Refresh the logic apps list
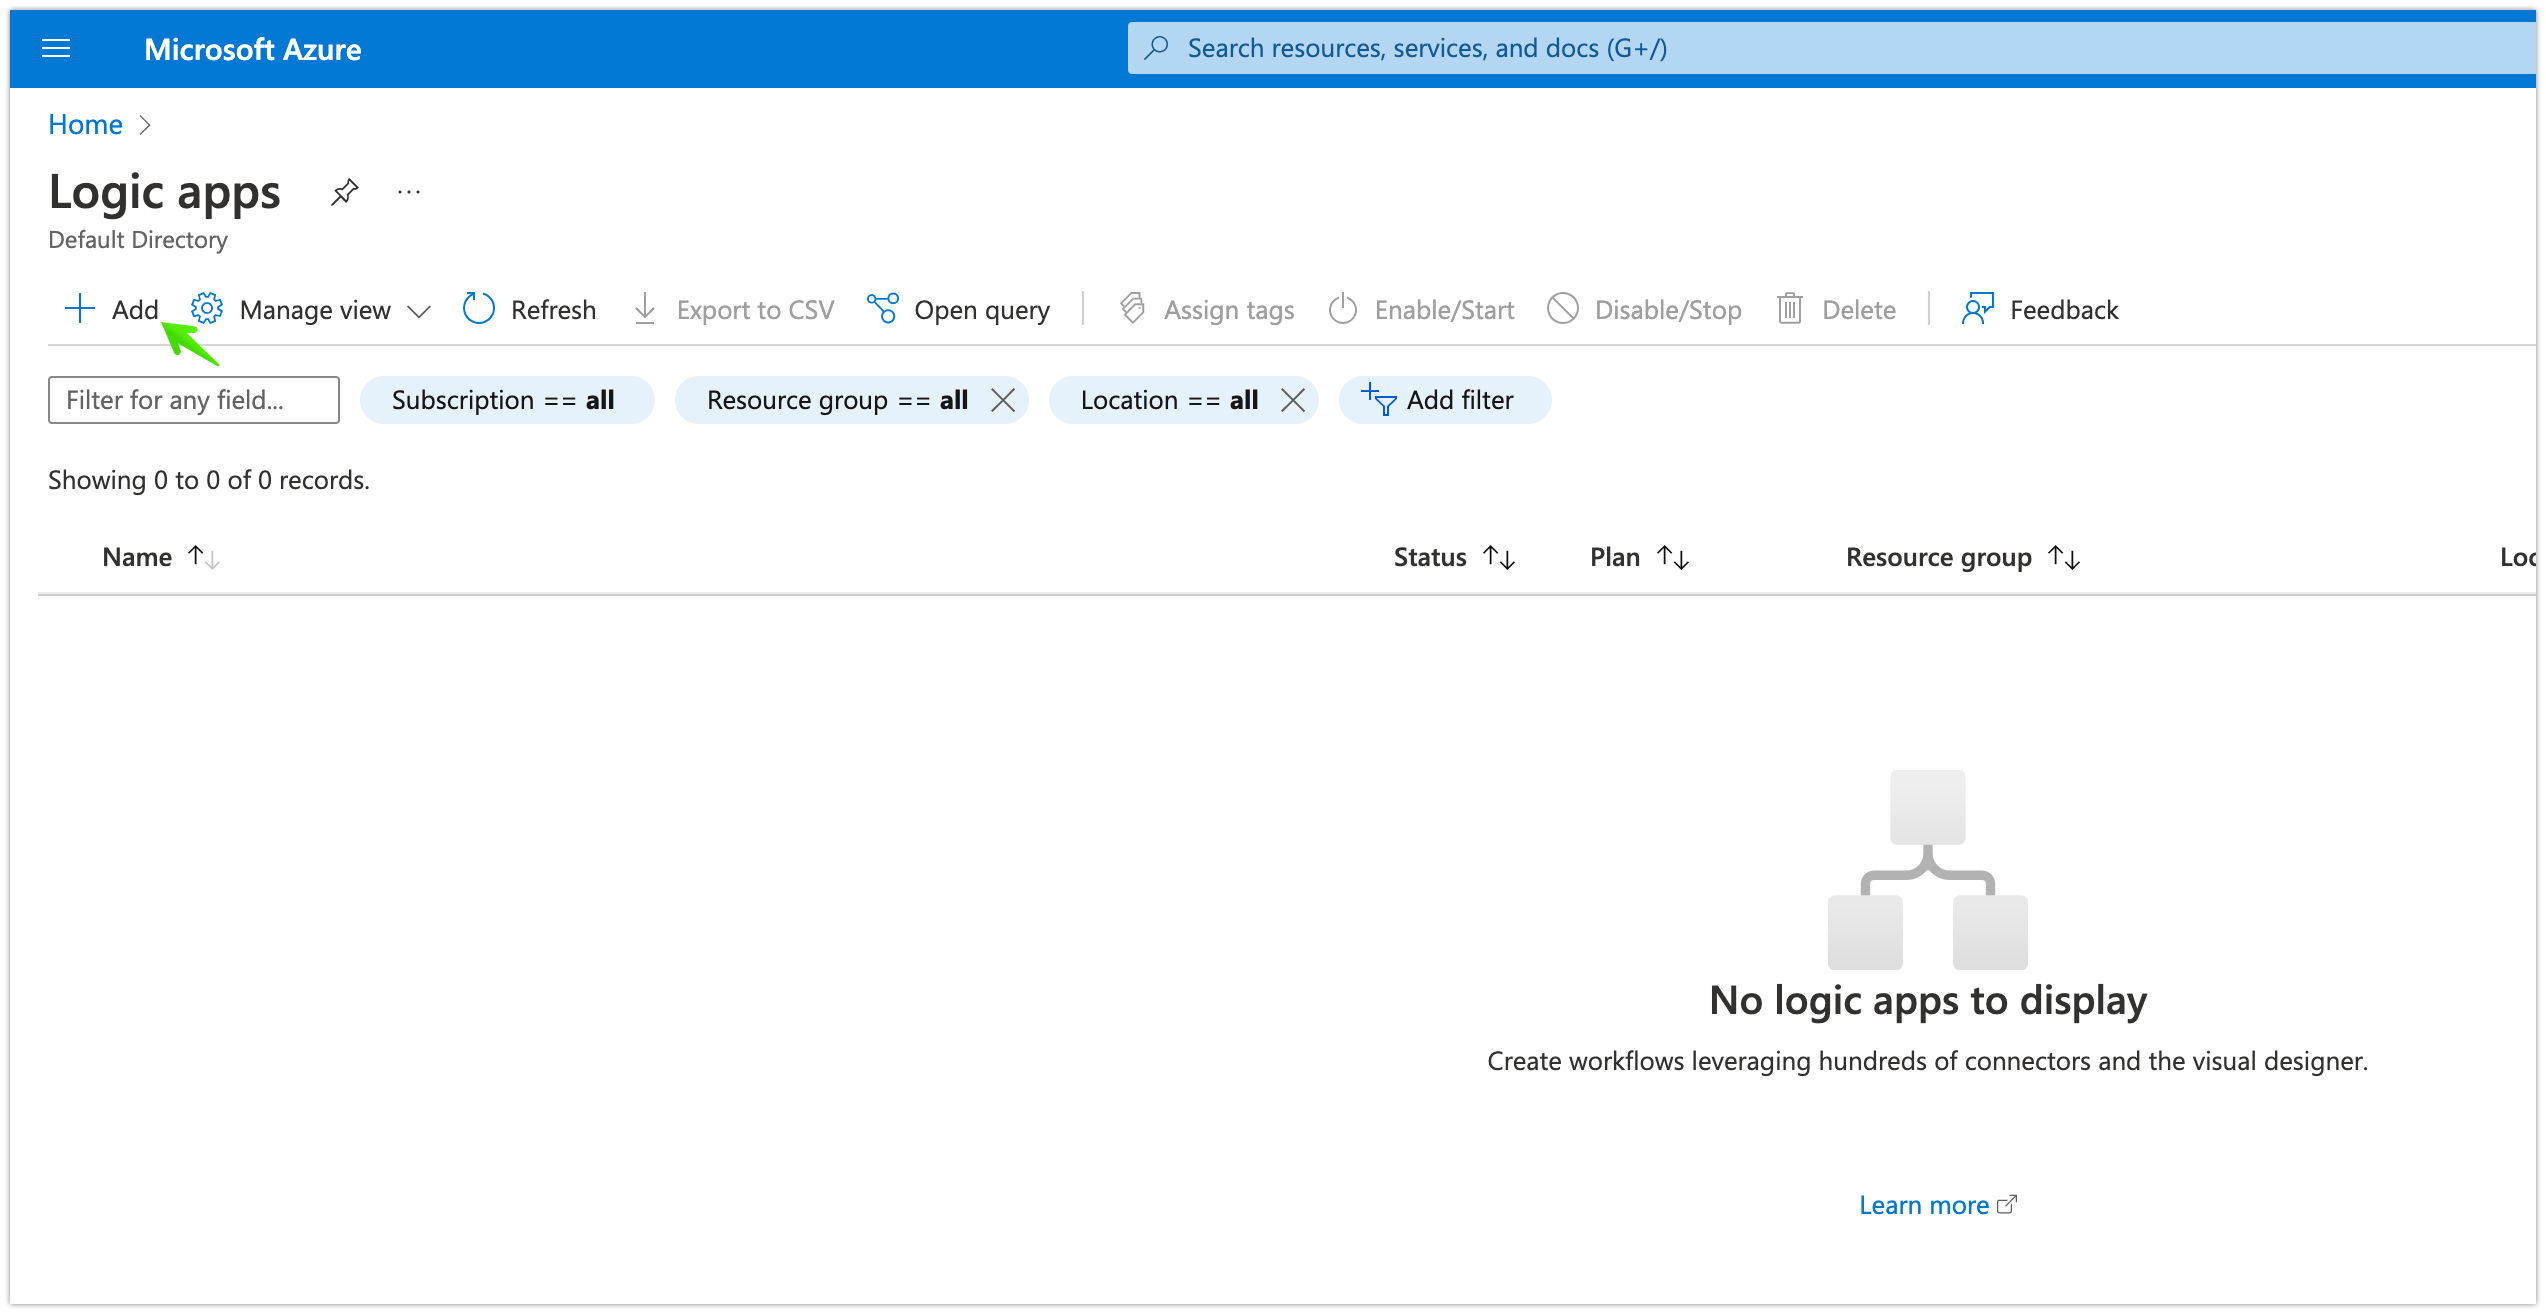Viewport: 2546px width, 1314px height. click(529, 310)
